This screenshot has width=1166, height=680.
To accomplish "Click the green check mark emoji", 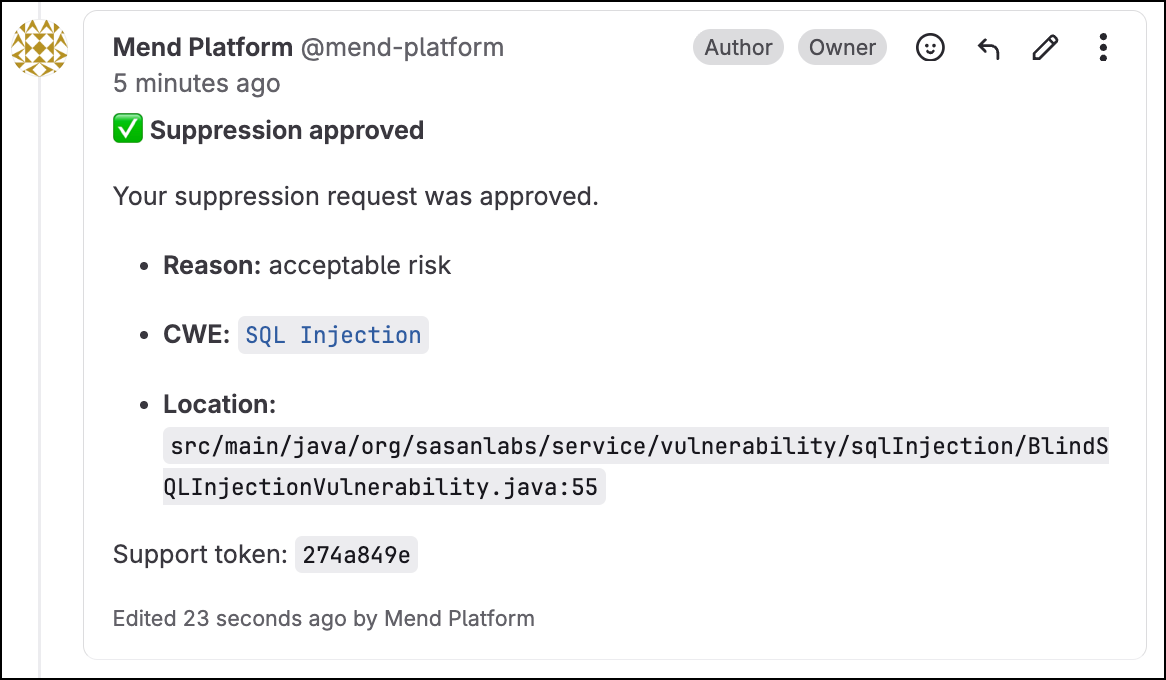I will point(128,129).
